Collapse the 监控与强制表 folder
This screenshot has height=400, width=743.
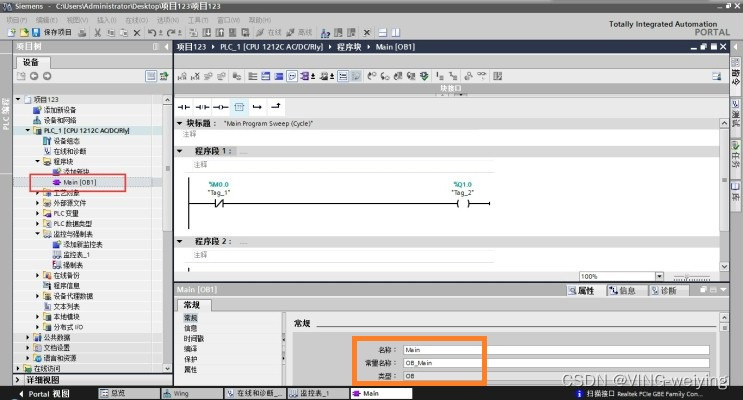point(37,234)
